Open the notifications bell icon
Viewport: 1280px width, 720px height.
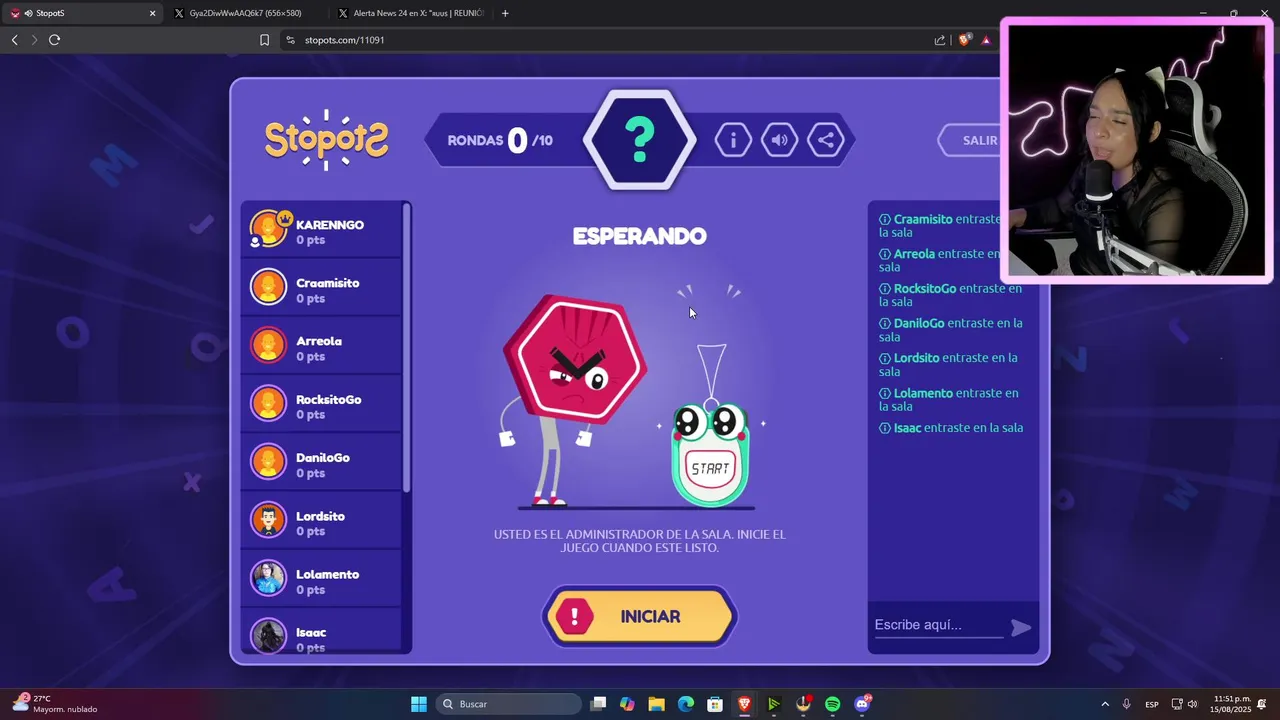(x=1262, y=704)
